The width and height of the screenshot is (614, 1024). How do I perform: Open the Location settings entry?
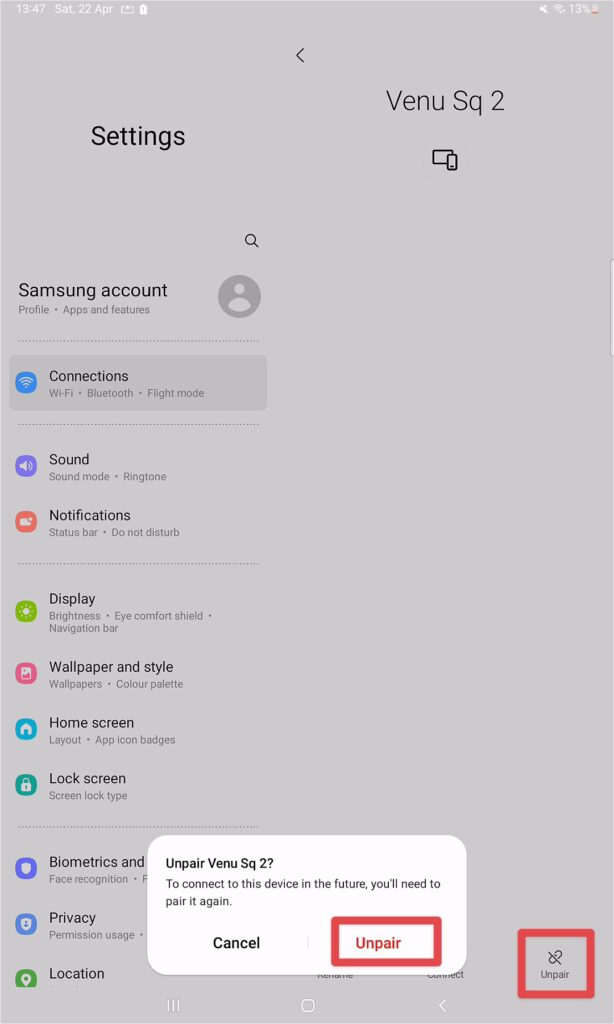78,974
